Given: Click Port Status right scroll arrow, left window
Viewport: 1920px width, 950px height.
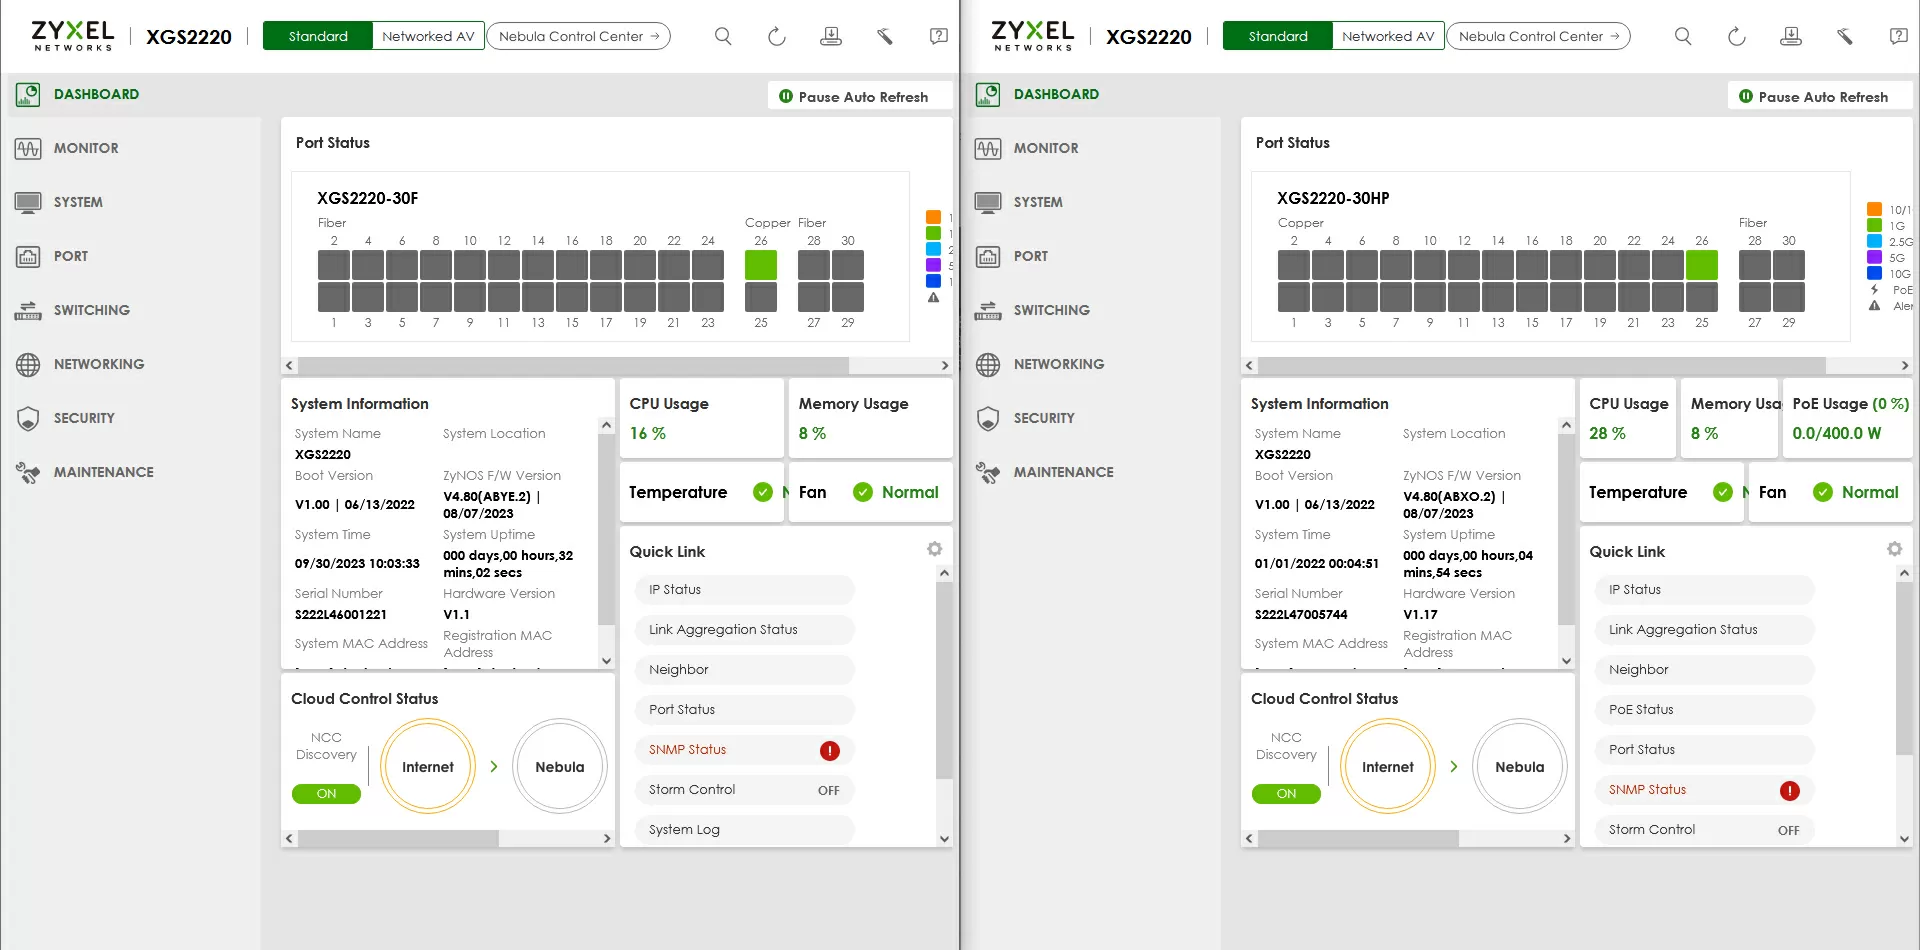Looking at the screenshot, I should [x=945, y=366].
